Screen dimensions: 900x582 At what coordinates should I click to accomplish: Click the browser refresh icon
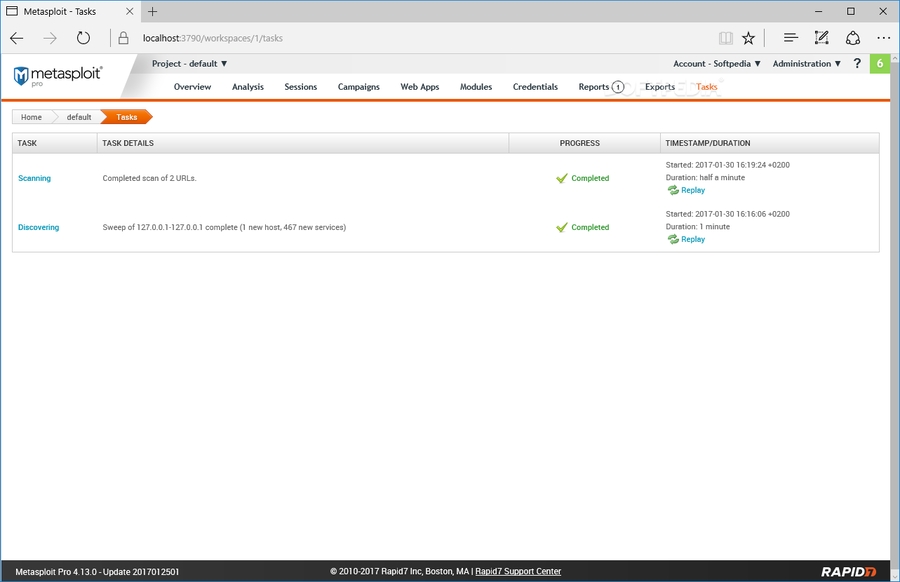83,38
